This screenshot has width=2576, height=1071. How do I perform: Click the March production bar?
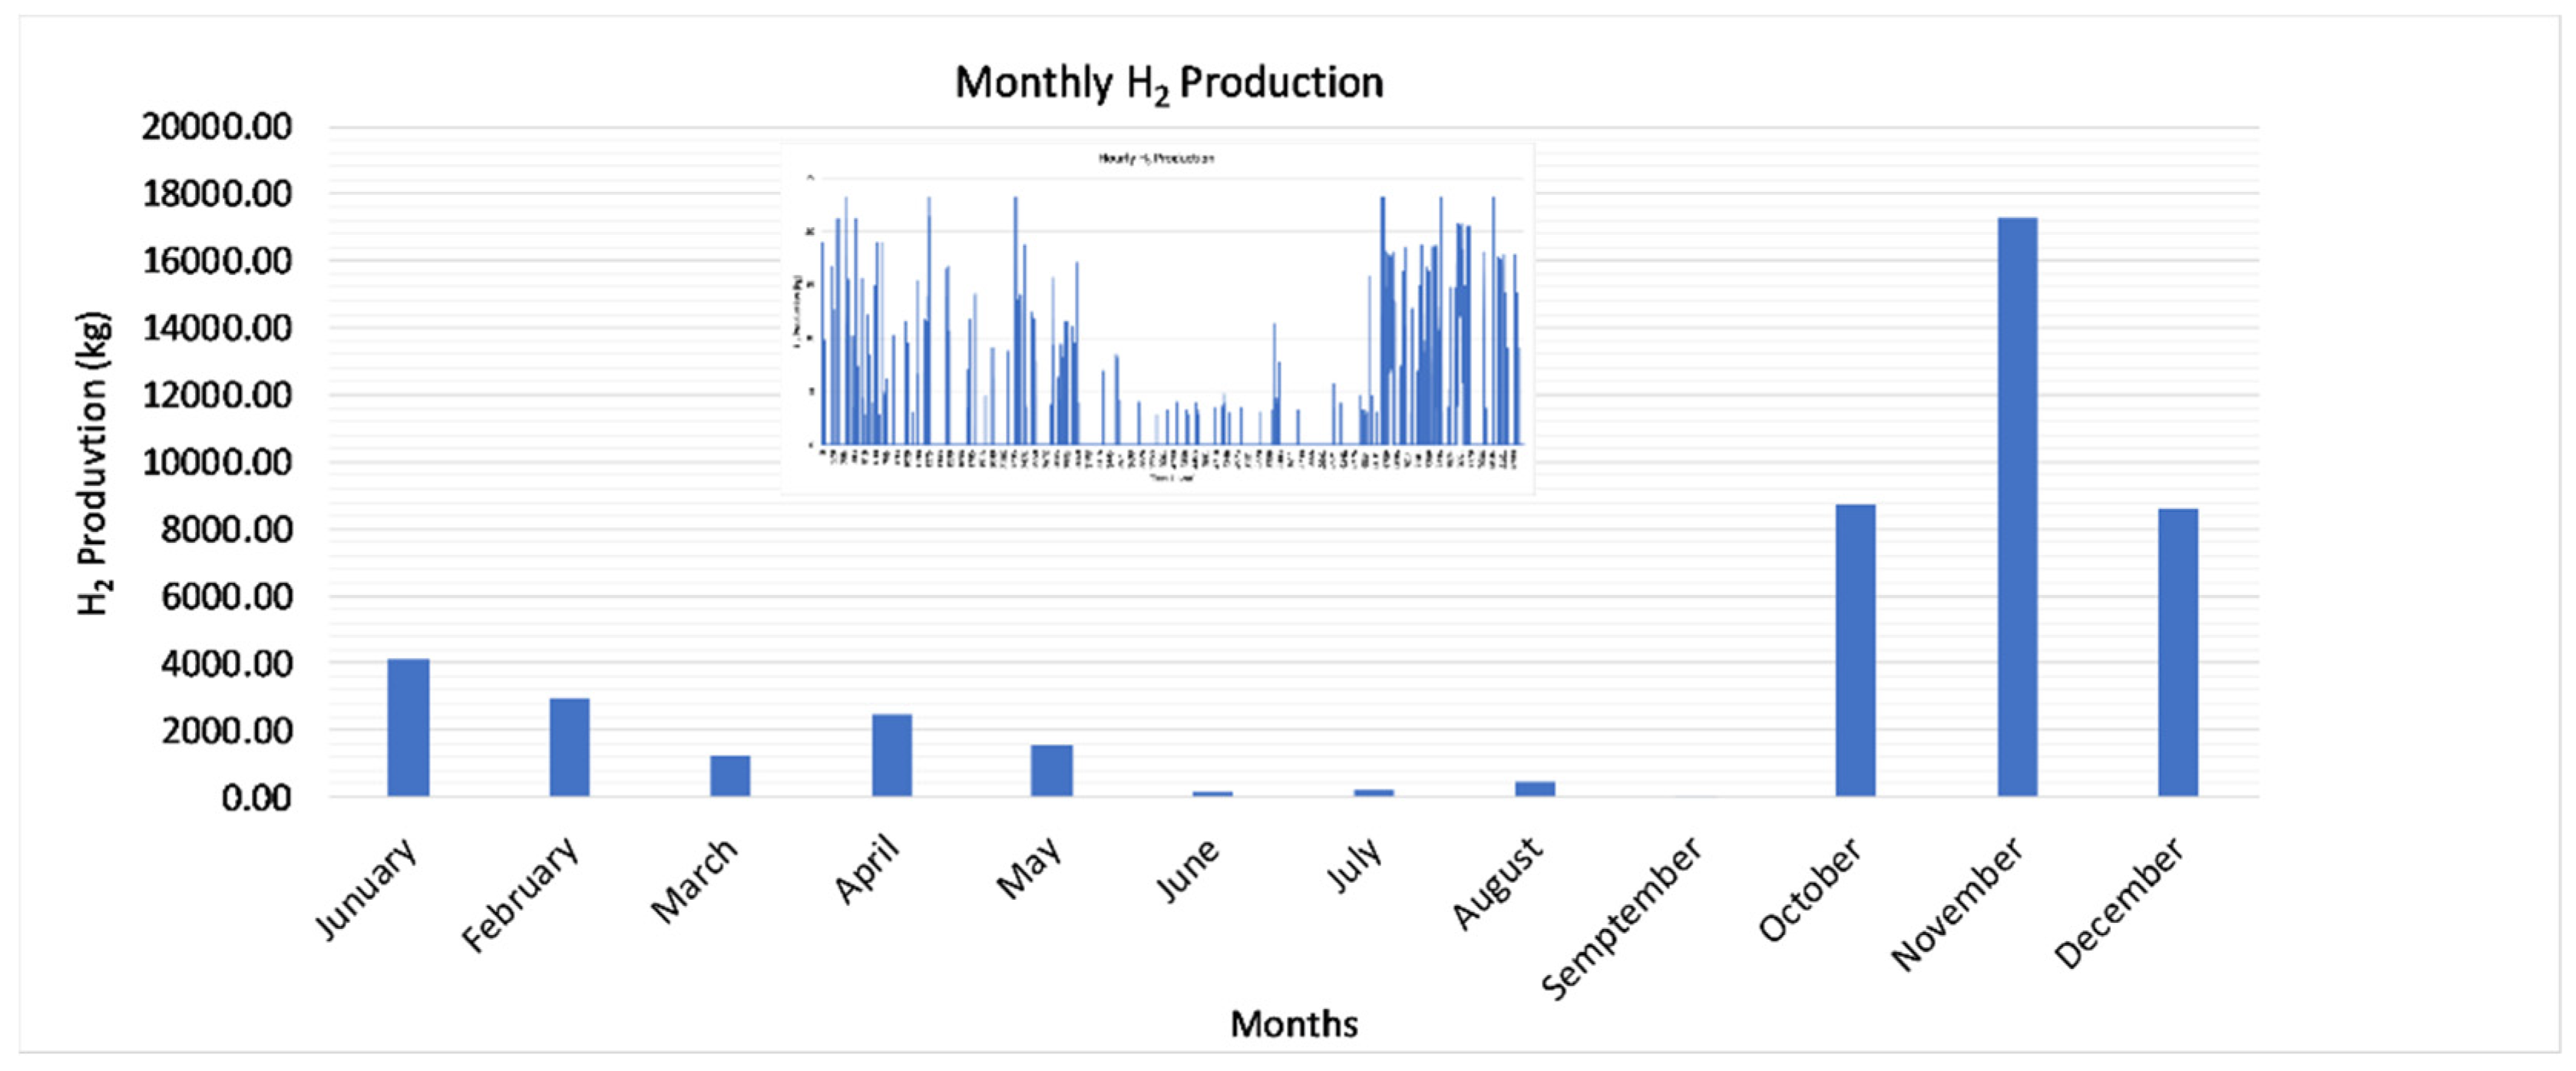pyautogui.click(x=730, y=775)
